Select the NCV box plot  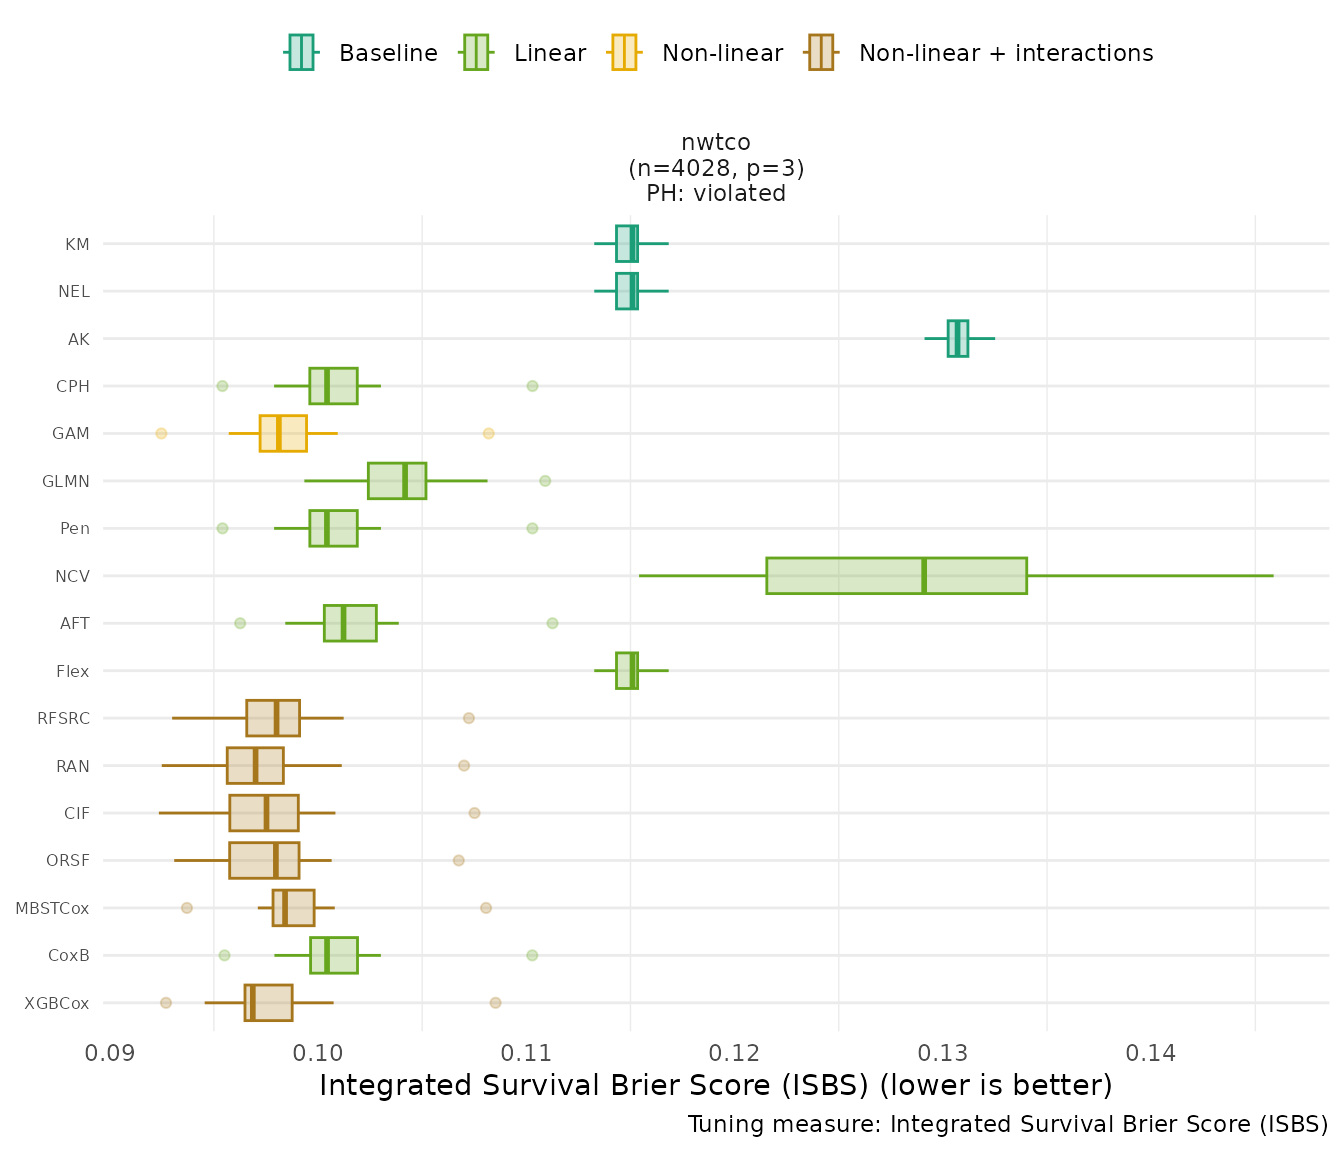click(x=896, y=576)
